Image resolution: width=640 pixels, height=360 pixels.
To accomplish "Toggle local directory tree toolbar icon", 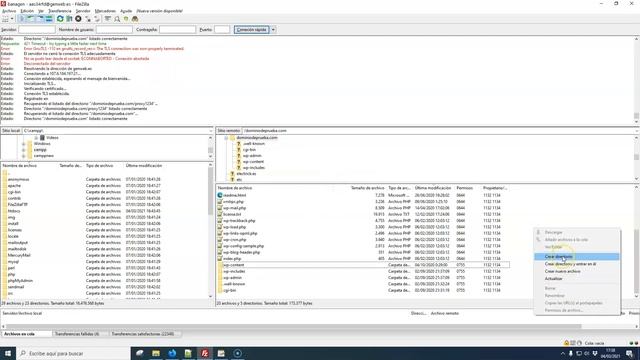I will (31, 19).
